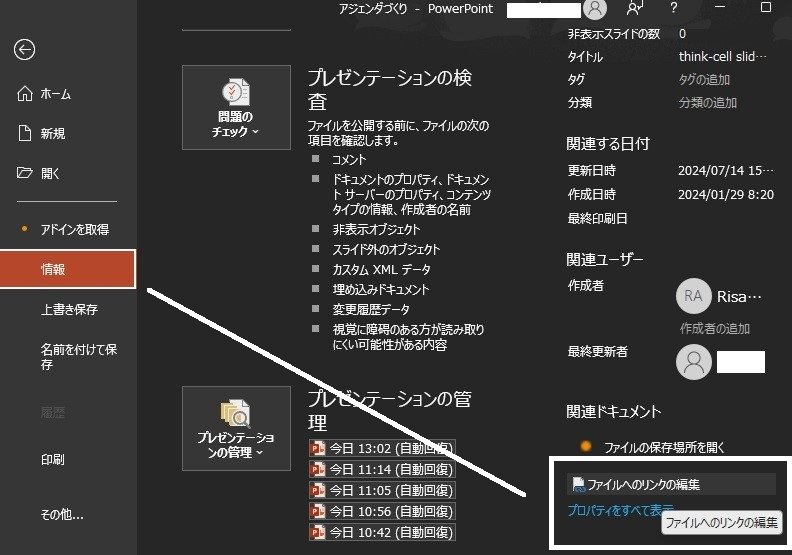Open Help with the question mark icon
The height and width of the screenshot is (555, 792).
[x=673, y=8]
